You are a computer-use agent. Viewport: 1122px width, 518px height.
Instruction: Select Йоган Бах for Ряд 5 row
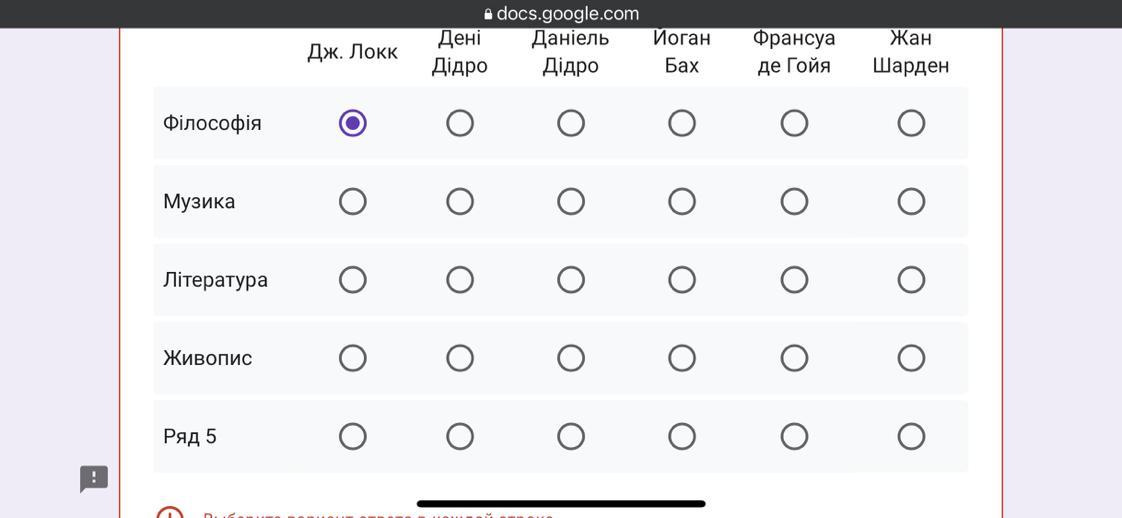(682, 436)
